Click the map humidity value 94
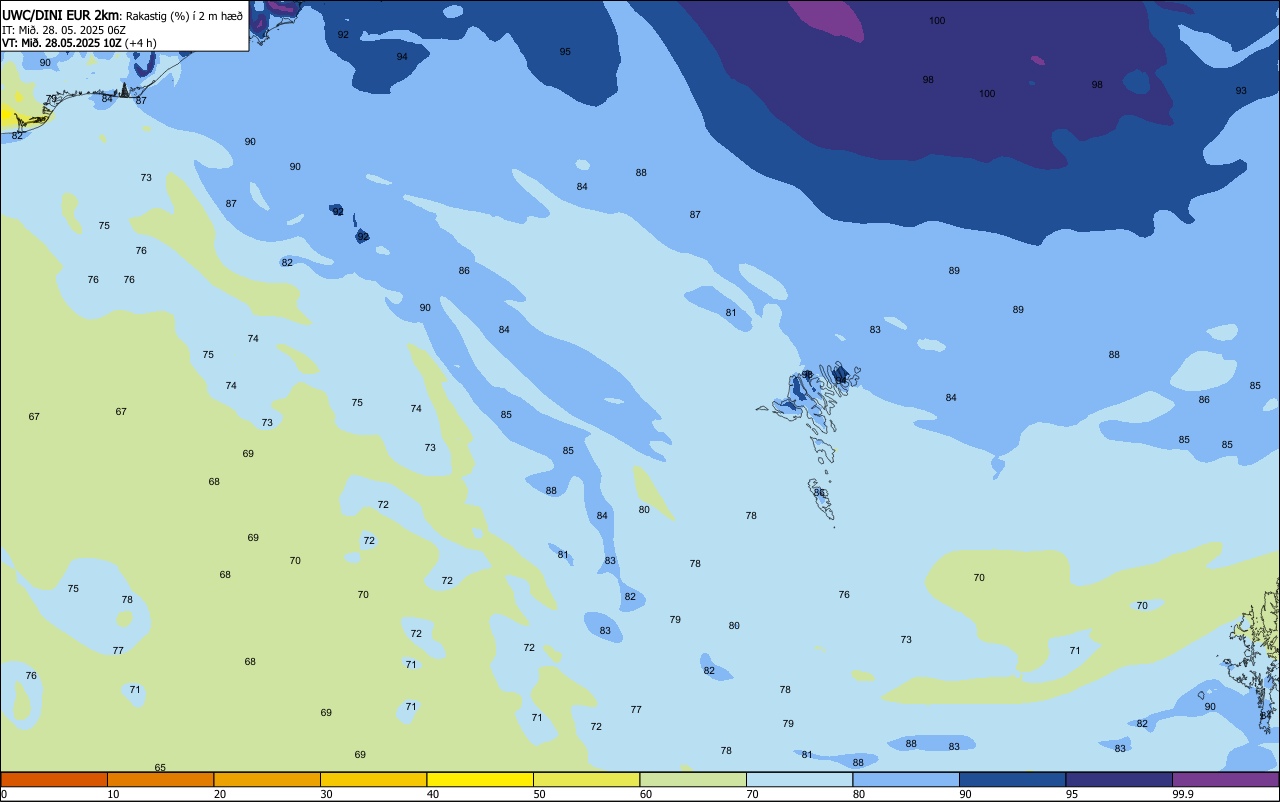1280x802 pixels. tap(402, 57)
